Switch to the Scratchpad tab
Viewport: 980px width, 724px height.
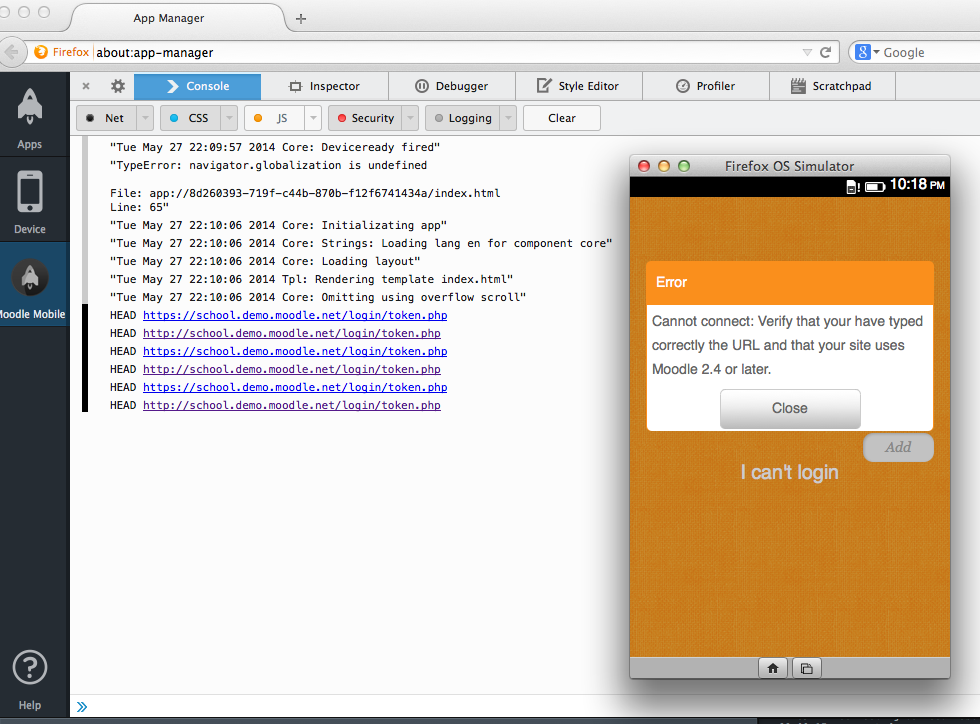pyautogui.click(x=832, y=86)
